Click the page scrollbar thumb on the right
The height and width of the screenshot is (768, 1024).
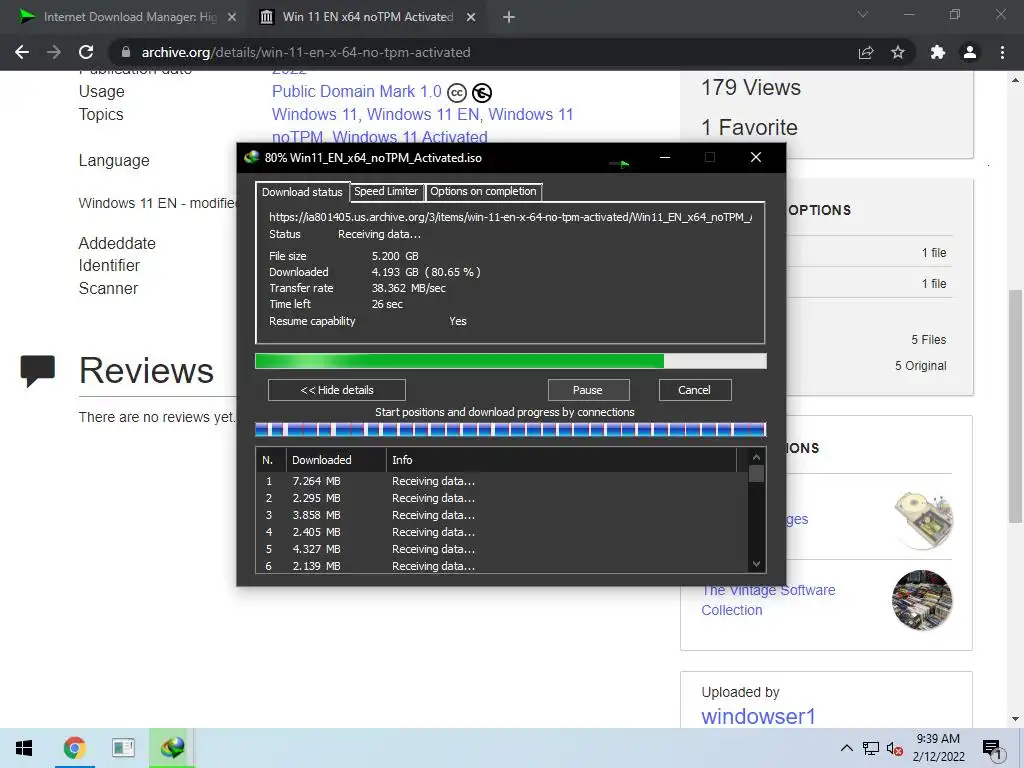click(1015, 405)
